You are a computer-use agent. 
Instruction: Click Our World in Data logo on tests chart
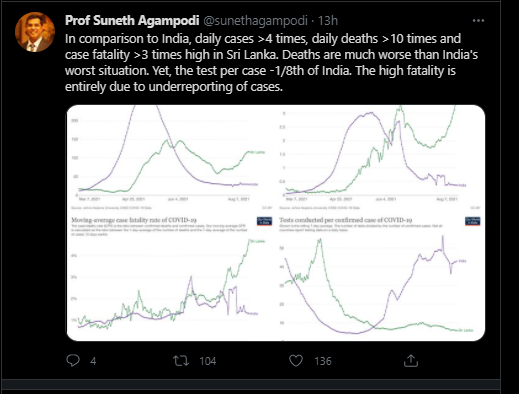click(473, 221)
